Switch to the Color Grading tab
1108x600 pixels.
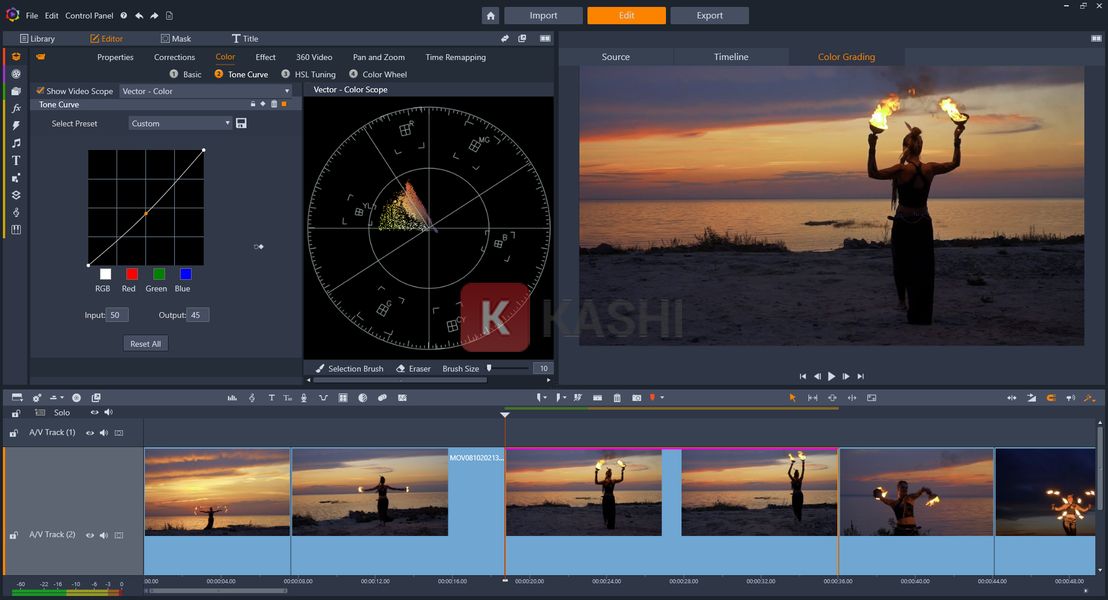click(845, 57)
